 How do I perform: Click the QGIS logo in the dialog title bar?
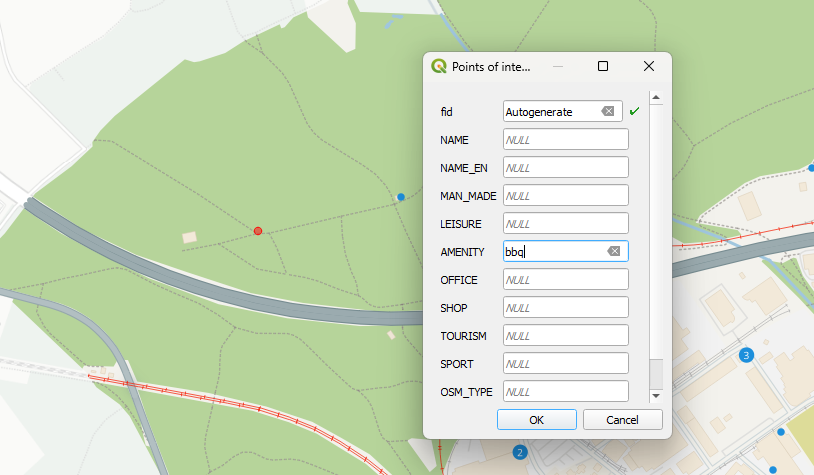click(x=438, y=67)
